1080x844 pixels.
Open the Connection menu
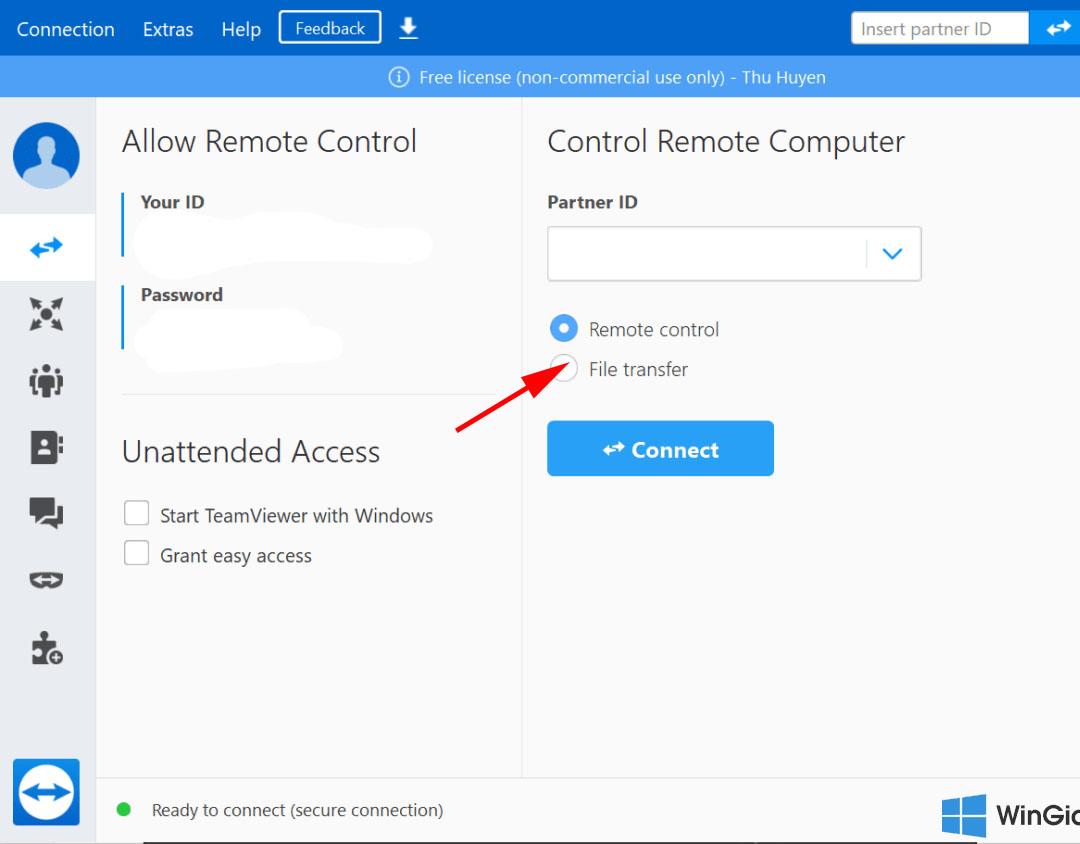tap(65, 29)
